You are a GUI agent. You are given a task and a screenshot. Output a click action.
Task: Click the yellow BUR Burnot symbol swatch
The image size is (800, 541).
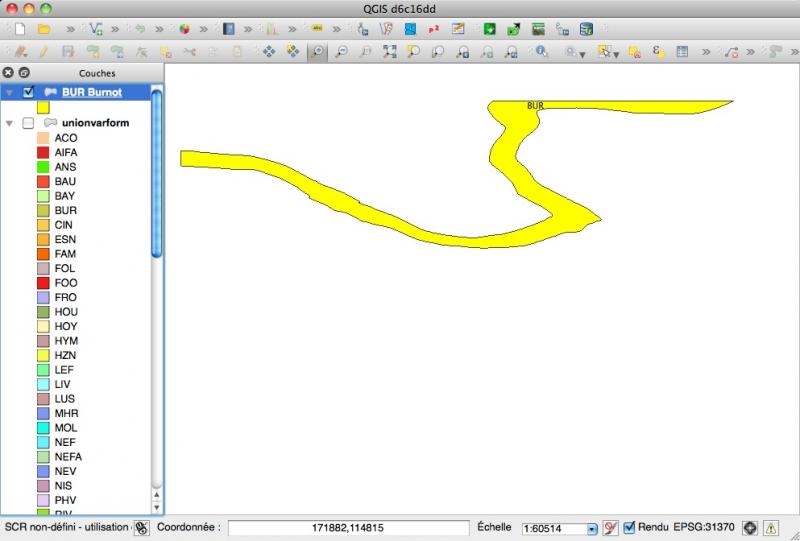click(x=44, y=107)
